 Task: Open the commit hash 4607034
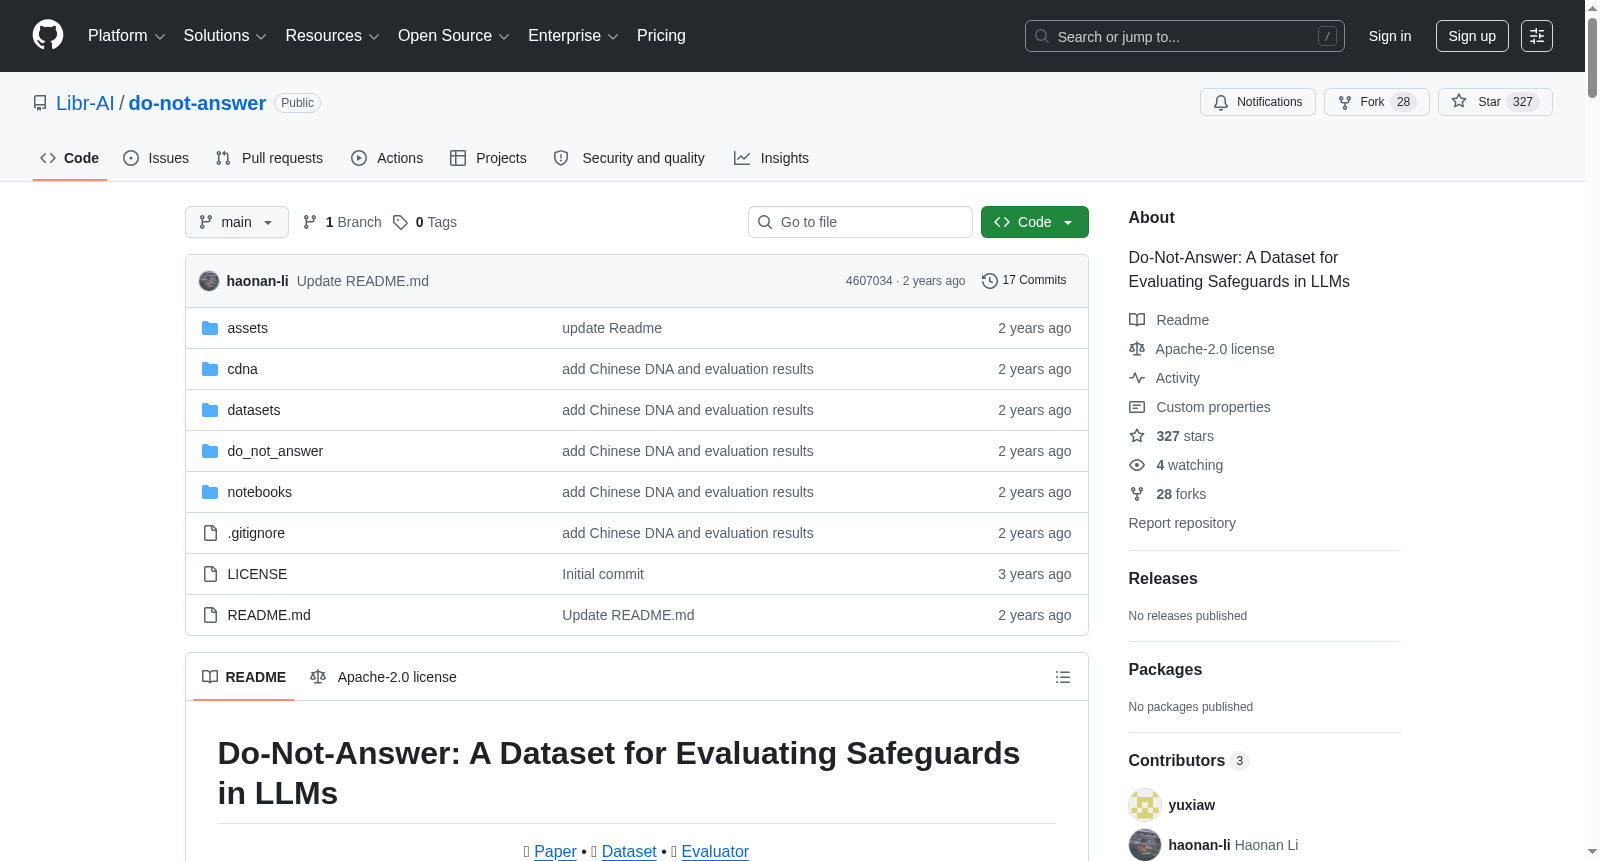[869, 281]
